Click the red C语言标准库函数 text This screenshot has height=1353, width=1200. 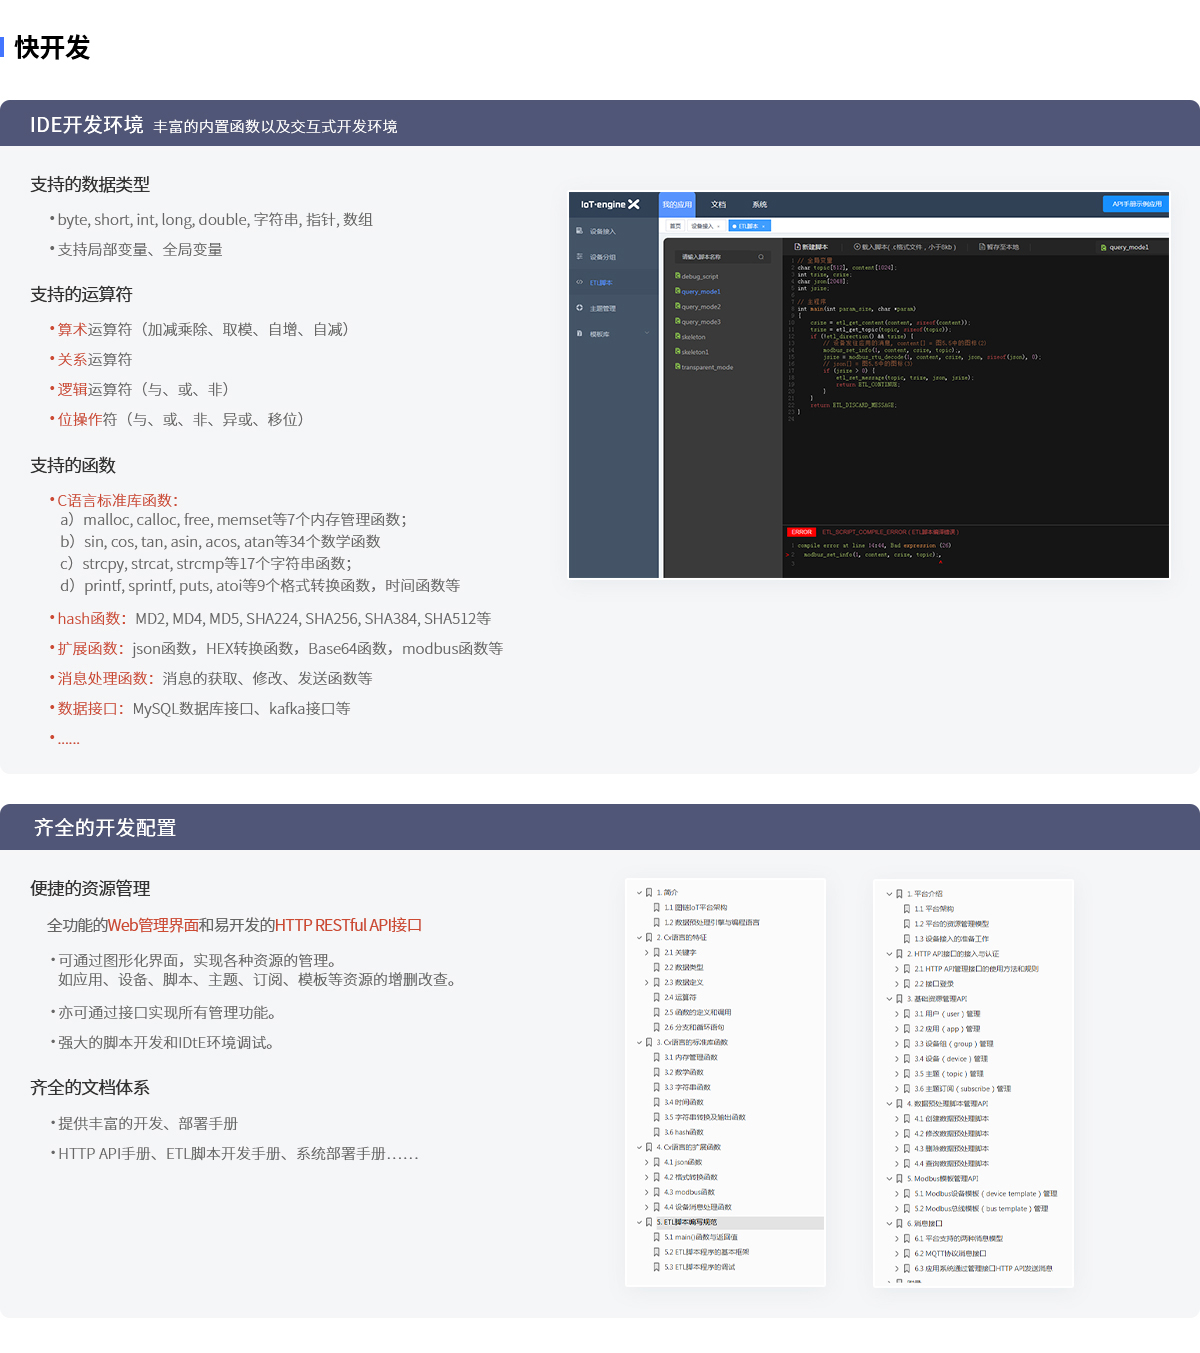pyautogui.click(x=117, y=500)
